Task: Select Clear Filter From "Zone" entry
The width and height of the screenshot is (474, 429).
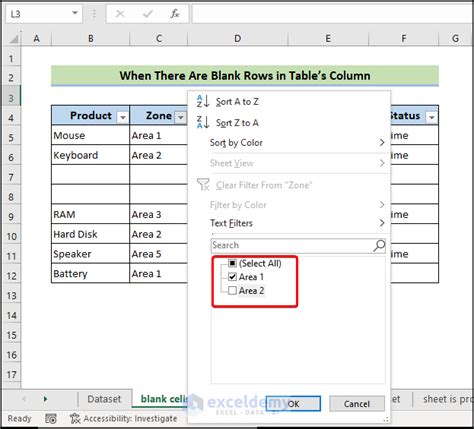Action: [x=289, y=185]
